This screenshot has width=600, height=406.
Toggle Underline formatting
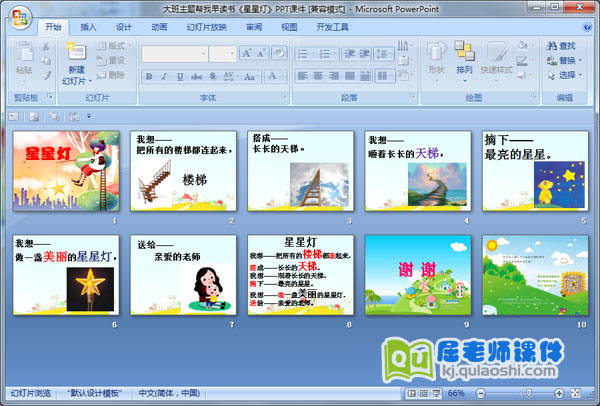click(180, 77)
